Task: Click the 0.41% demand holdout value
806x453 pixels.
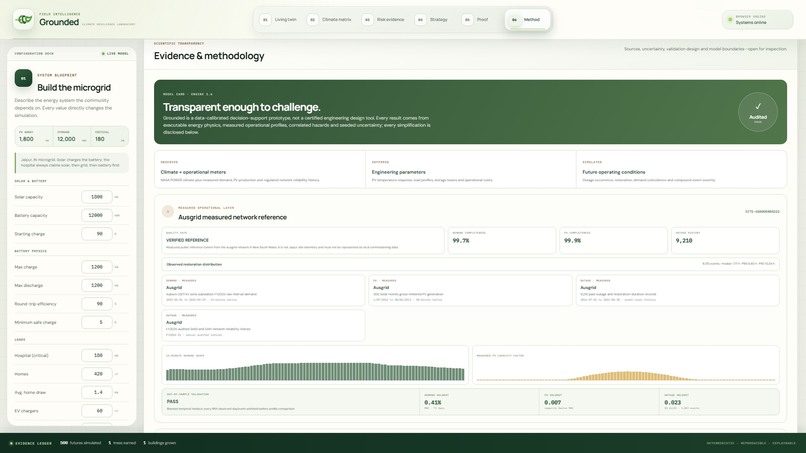Action: click(433, 403)
